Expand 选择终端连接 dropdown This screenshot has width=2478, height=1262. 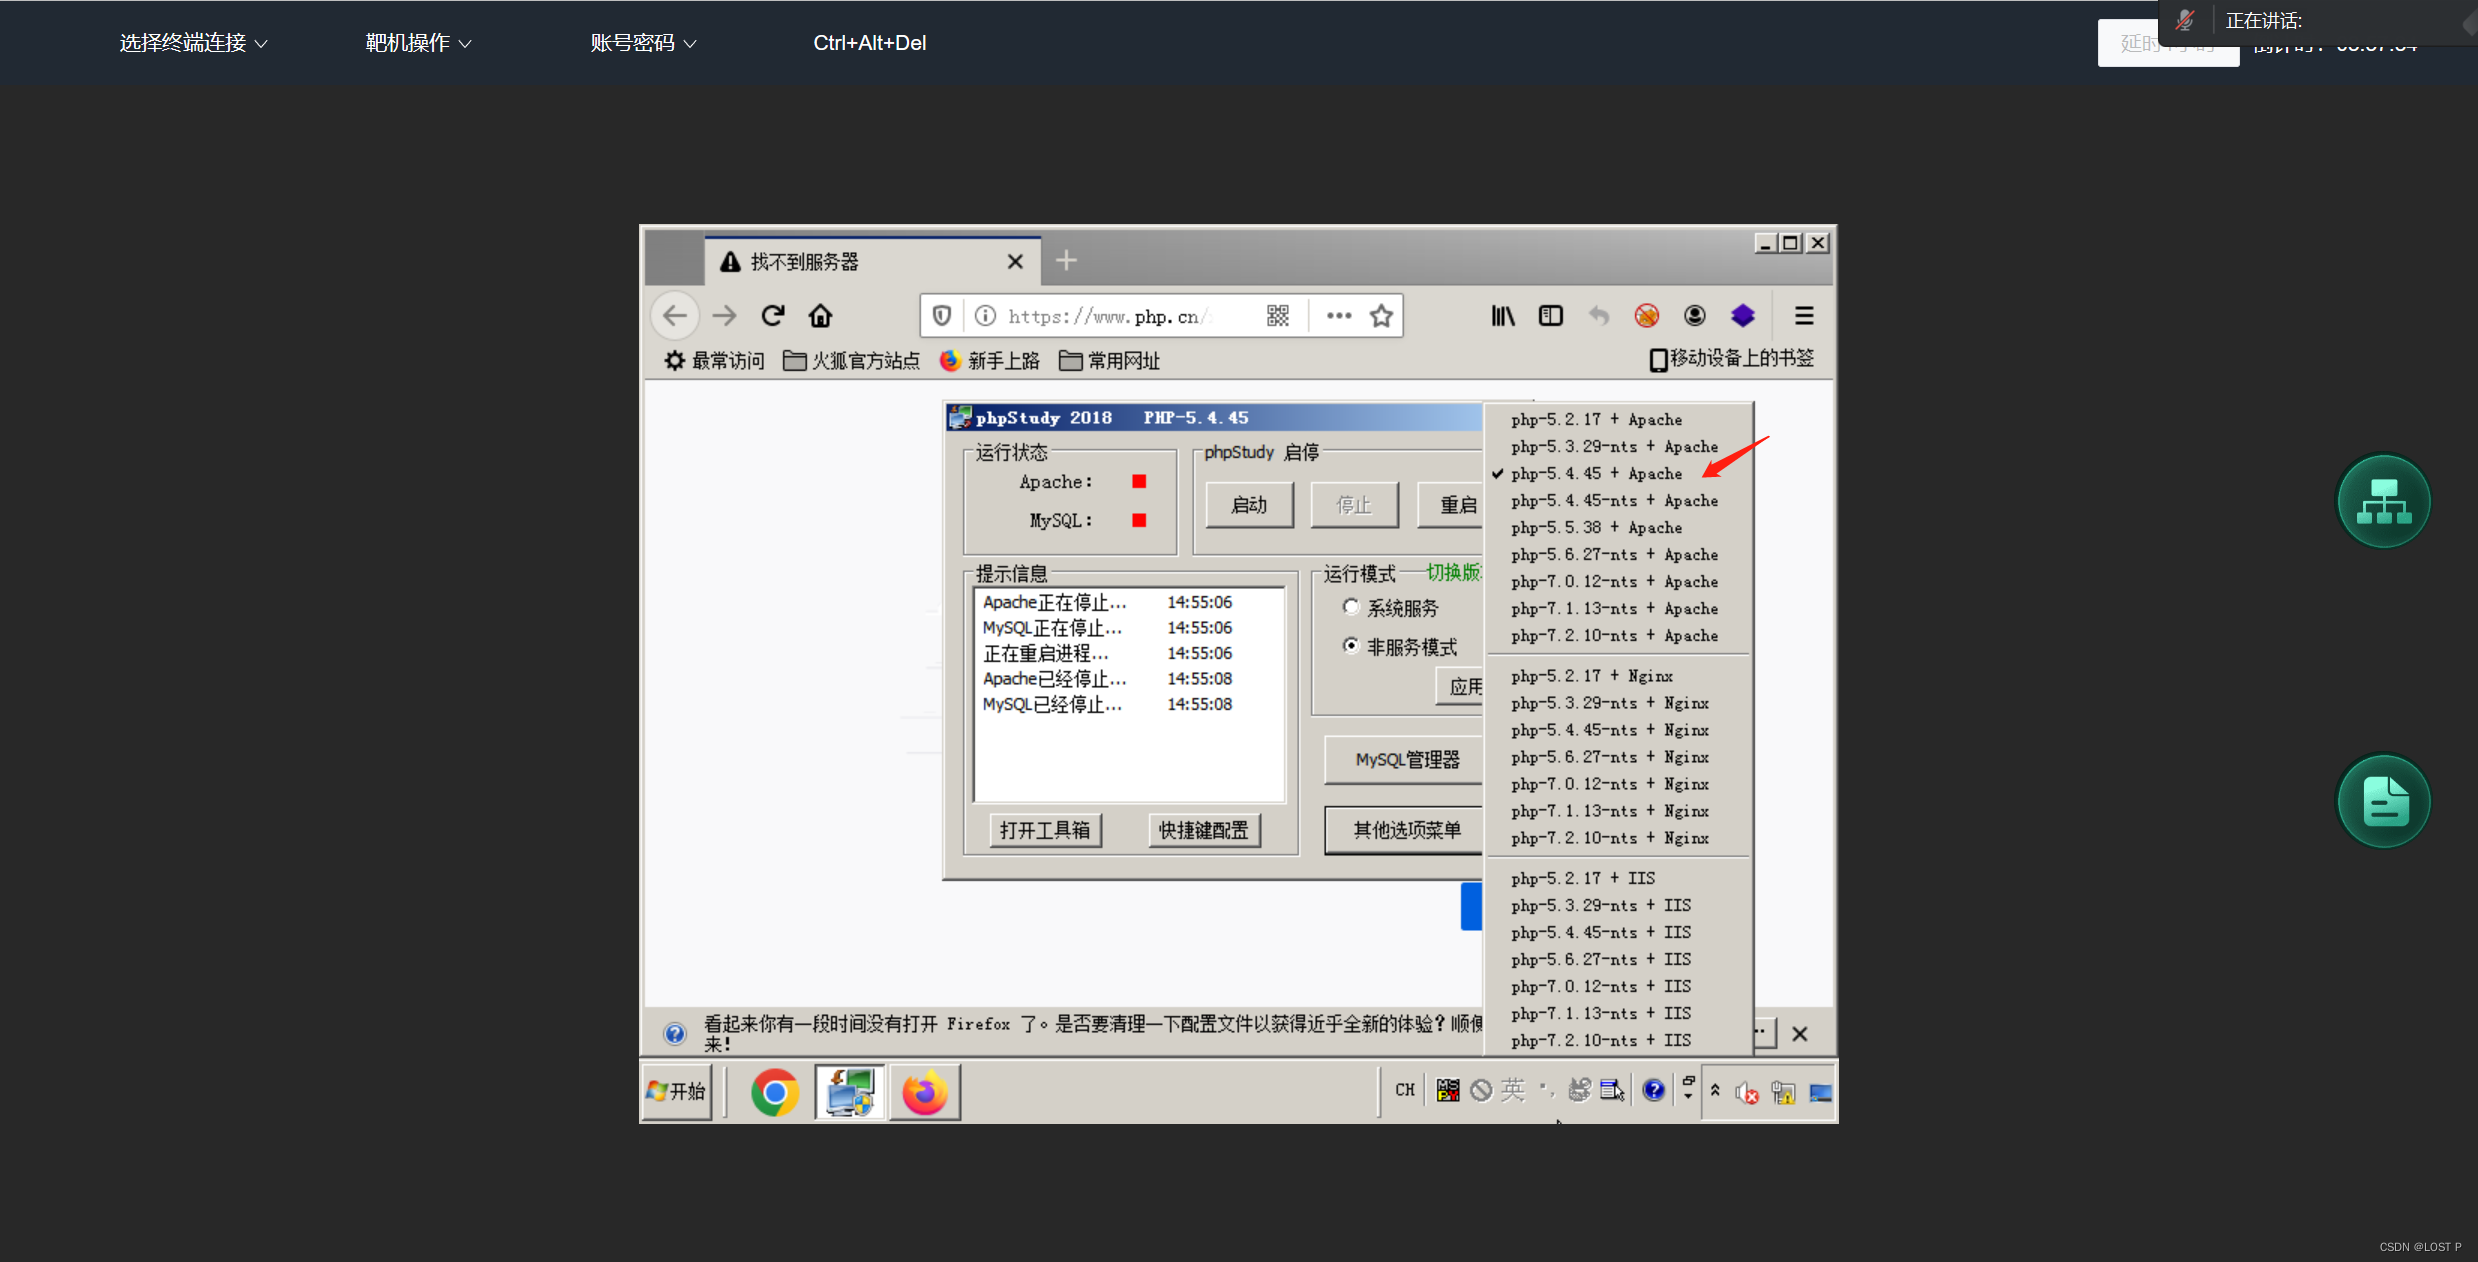click(x=193, y=43)
